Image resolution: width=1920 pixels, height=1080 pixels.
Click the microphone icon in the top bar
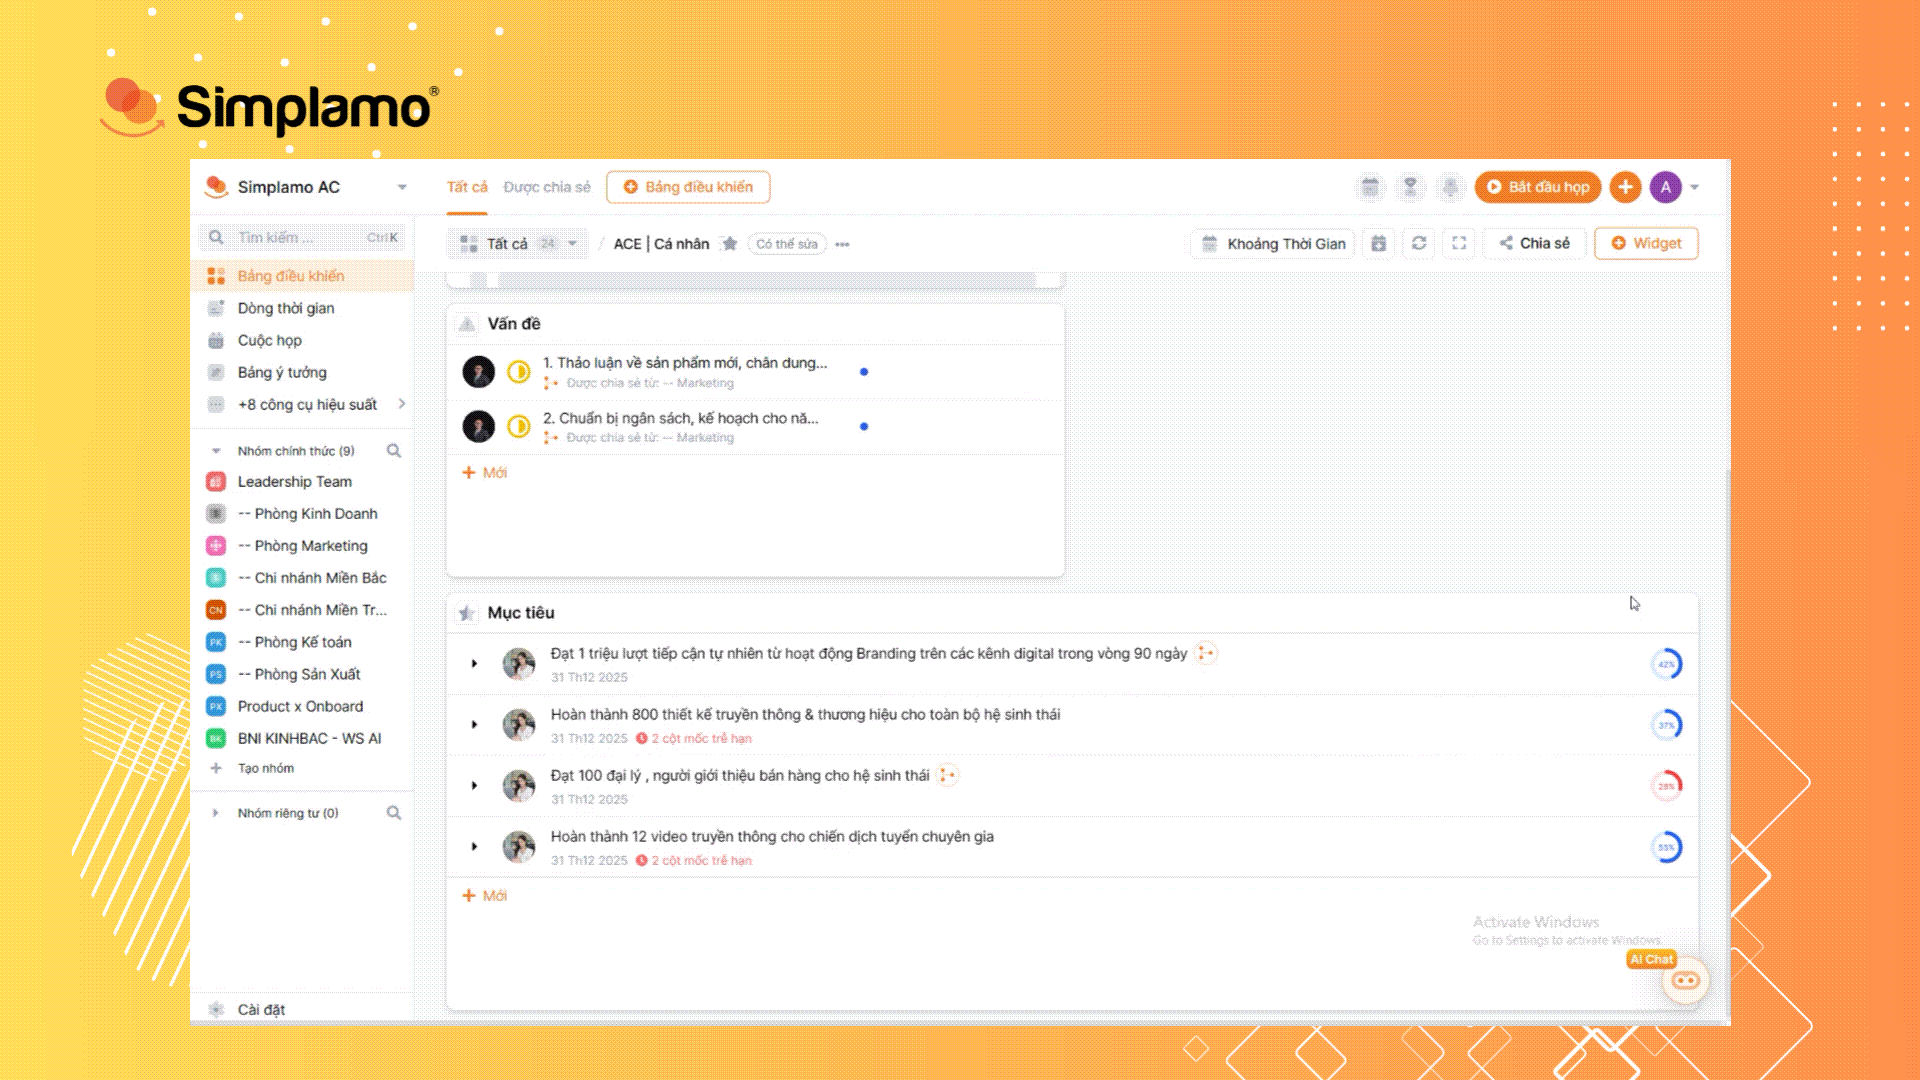[1450, 187]
